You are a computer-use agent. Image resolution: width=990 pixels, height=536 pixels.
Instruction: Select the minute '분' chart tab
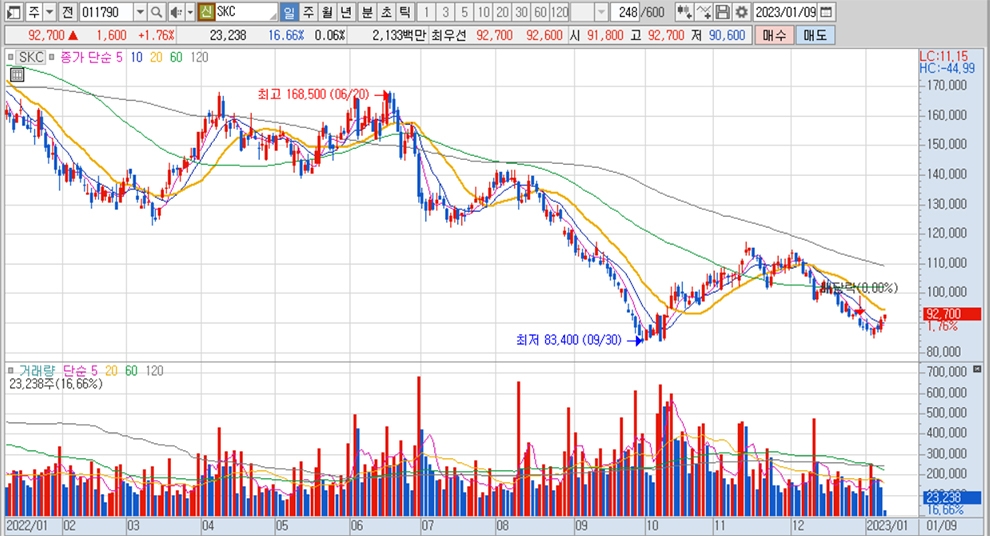[367, 11]
